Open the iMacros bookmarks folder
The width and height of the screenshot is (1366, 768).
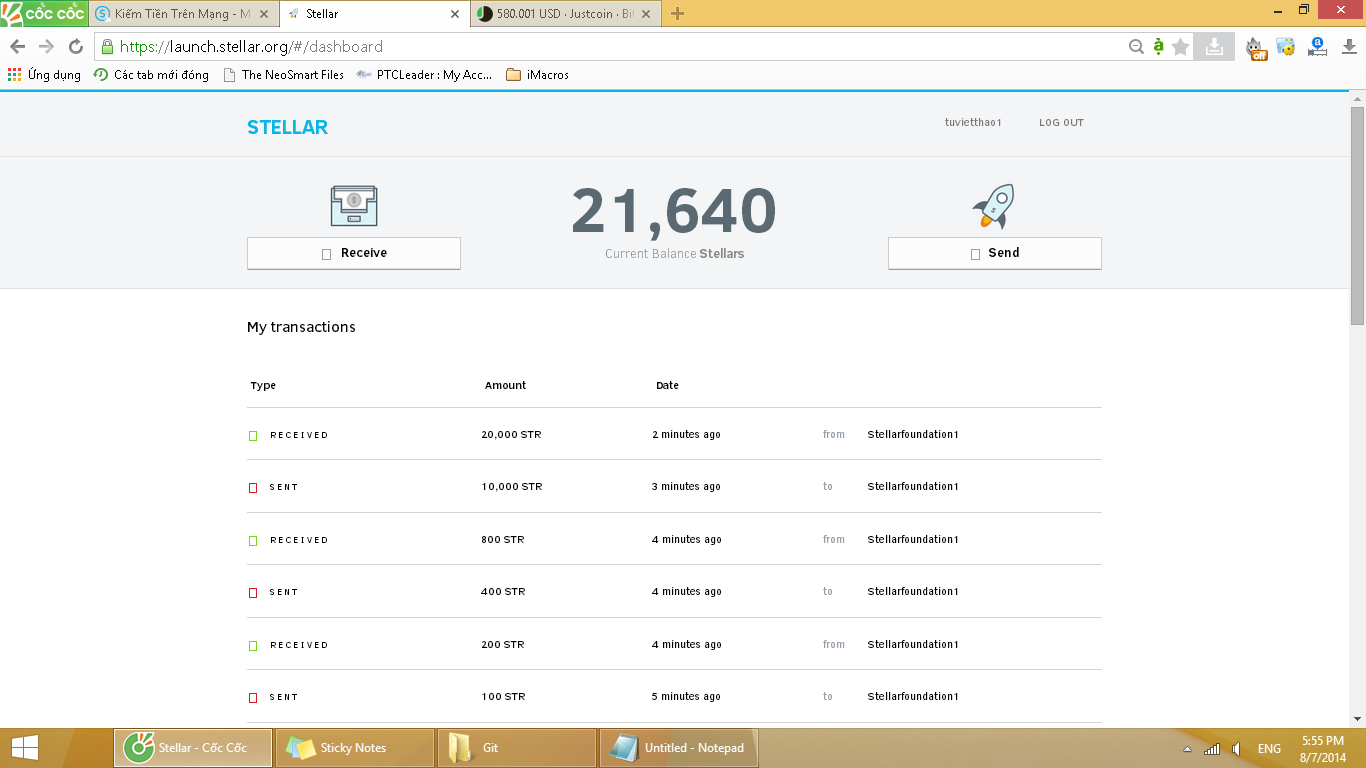coord(537,75)
